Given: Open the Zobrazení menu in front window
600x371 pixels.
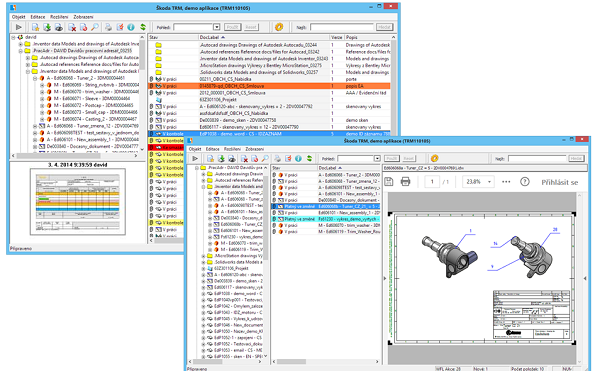Looking at the screenshot, I should tap(254, 149).
